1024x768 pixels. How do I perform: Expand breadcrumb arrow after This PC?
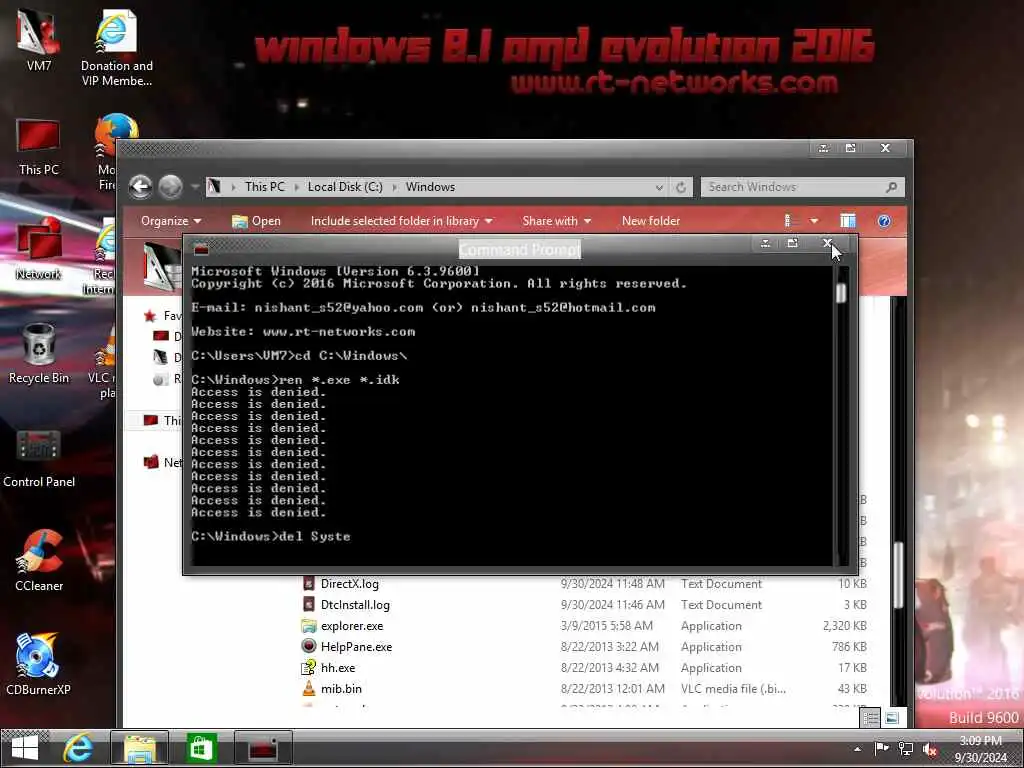296,187
